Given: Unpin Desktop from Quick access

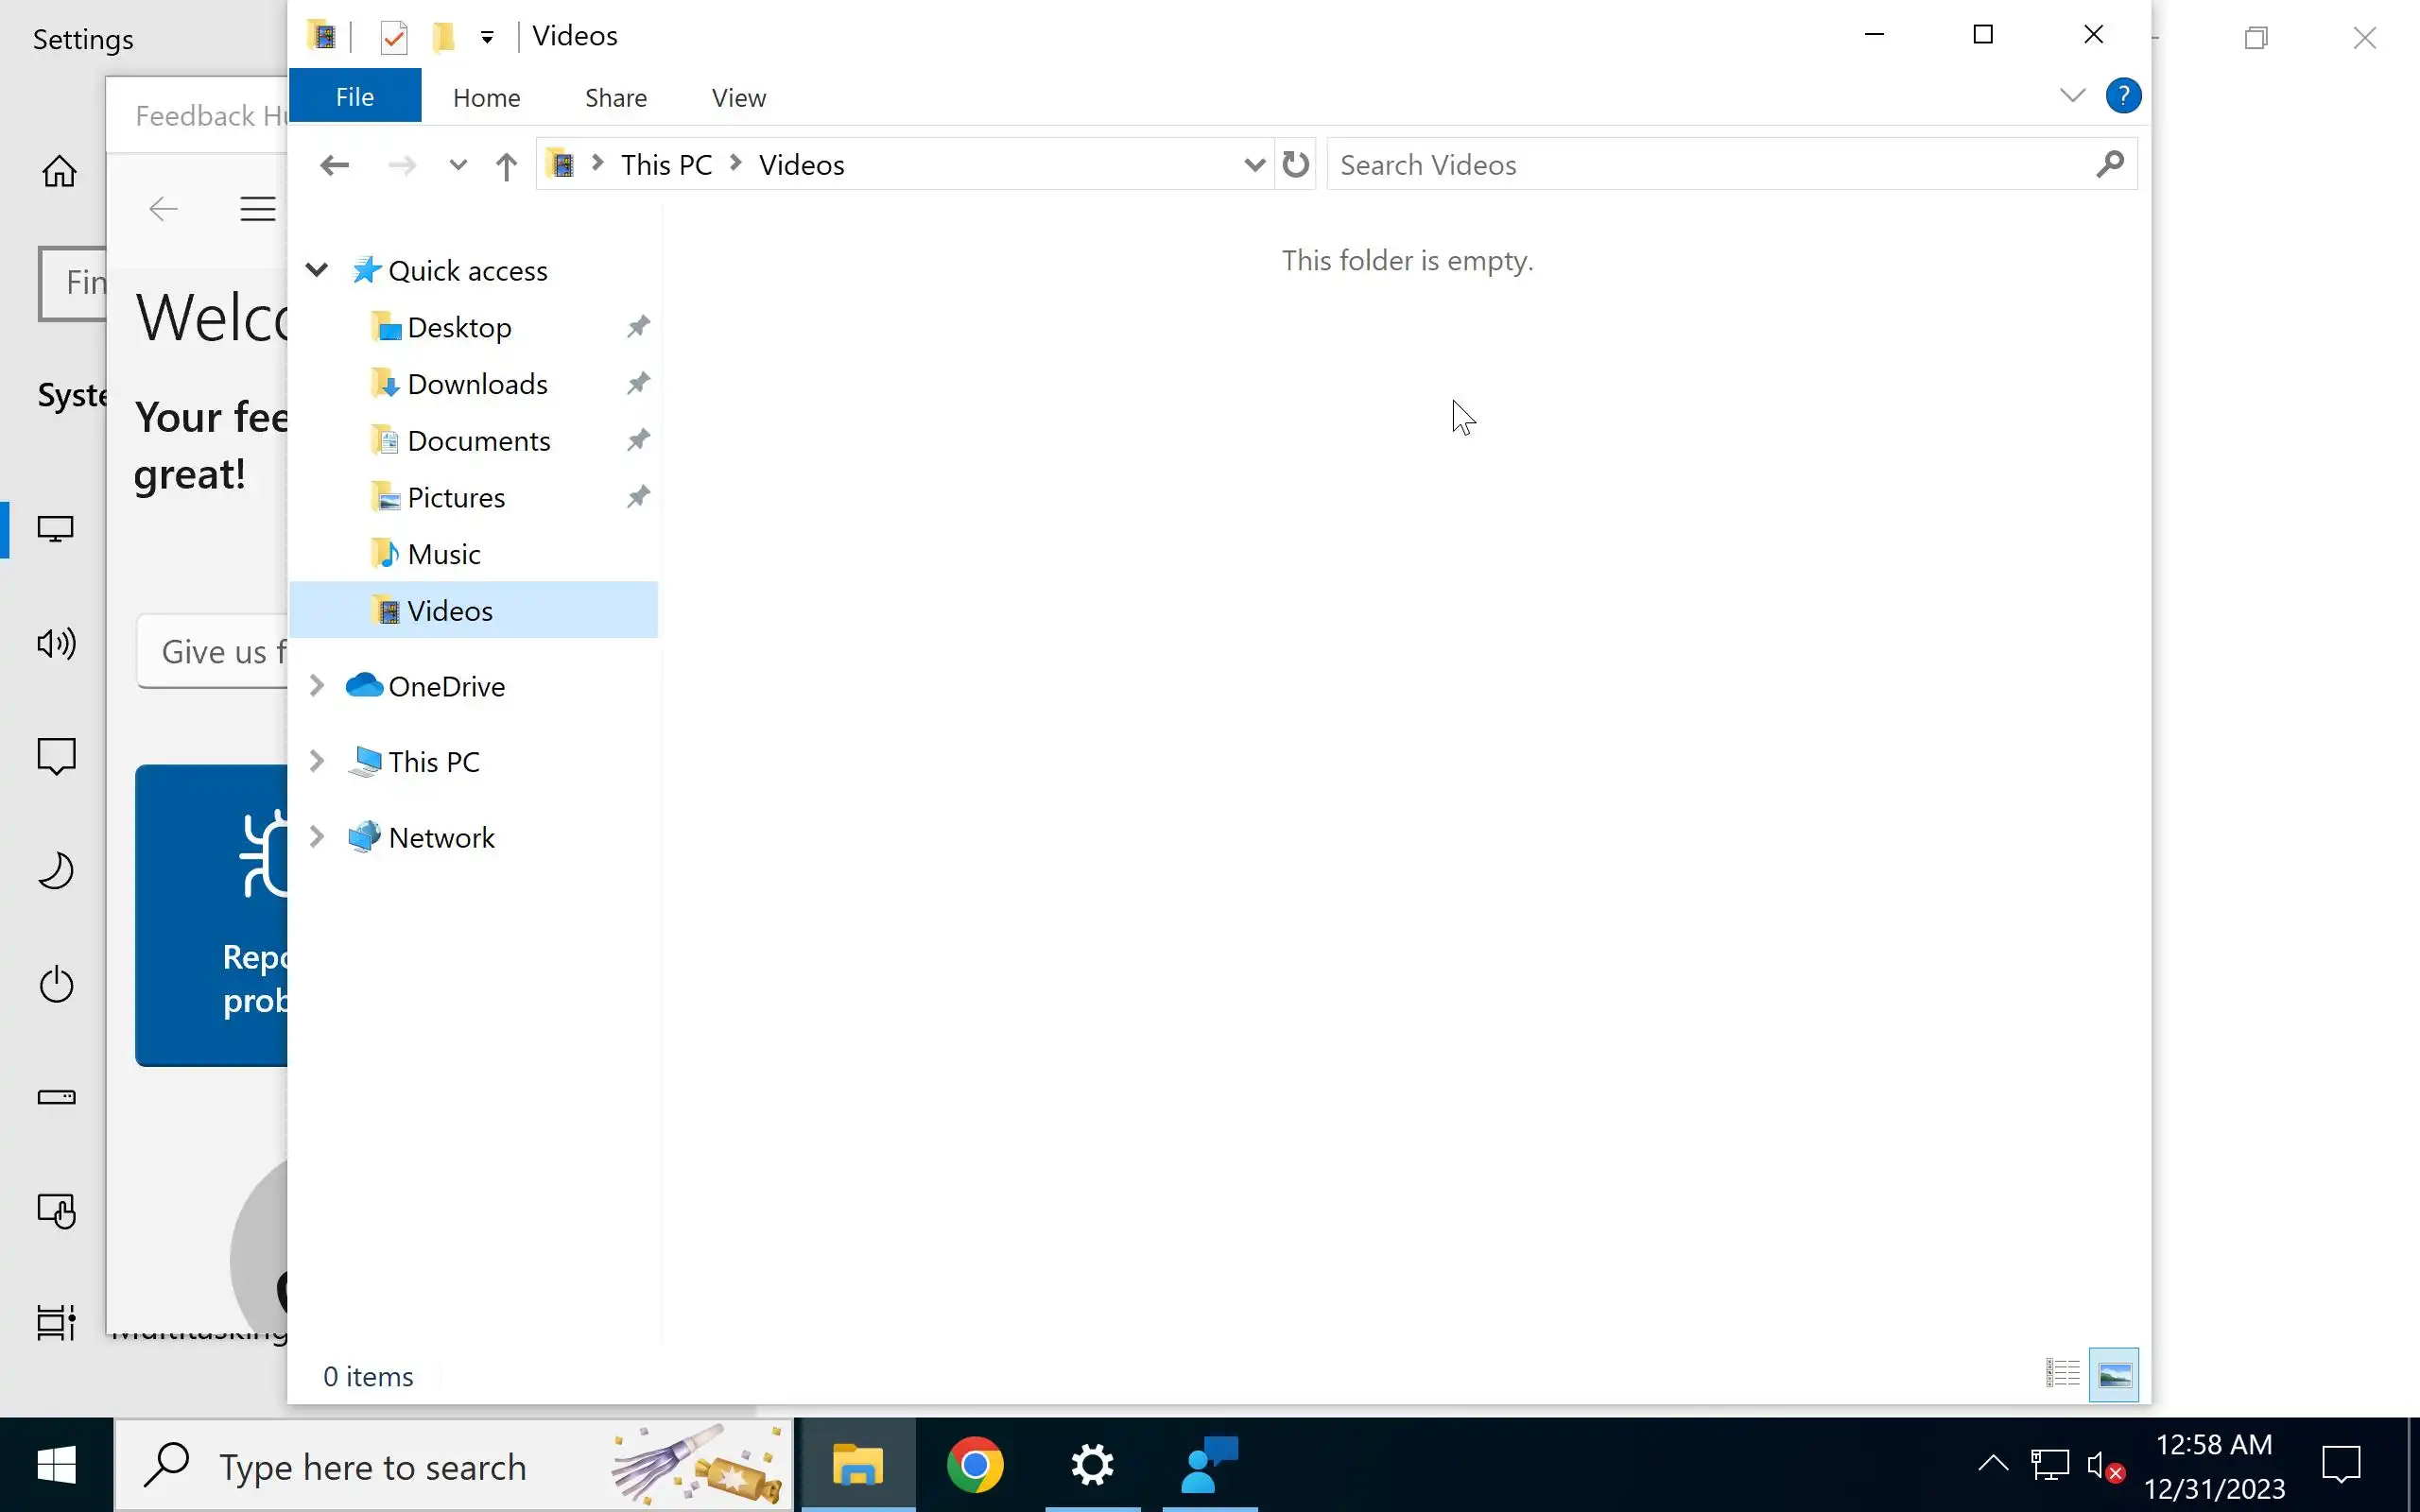Looking at the screenshot, I should coord(638,327).
